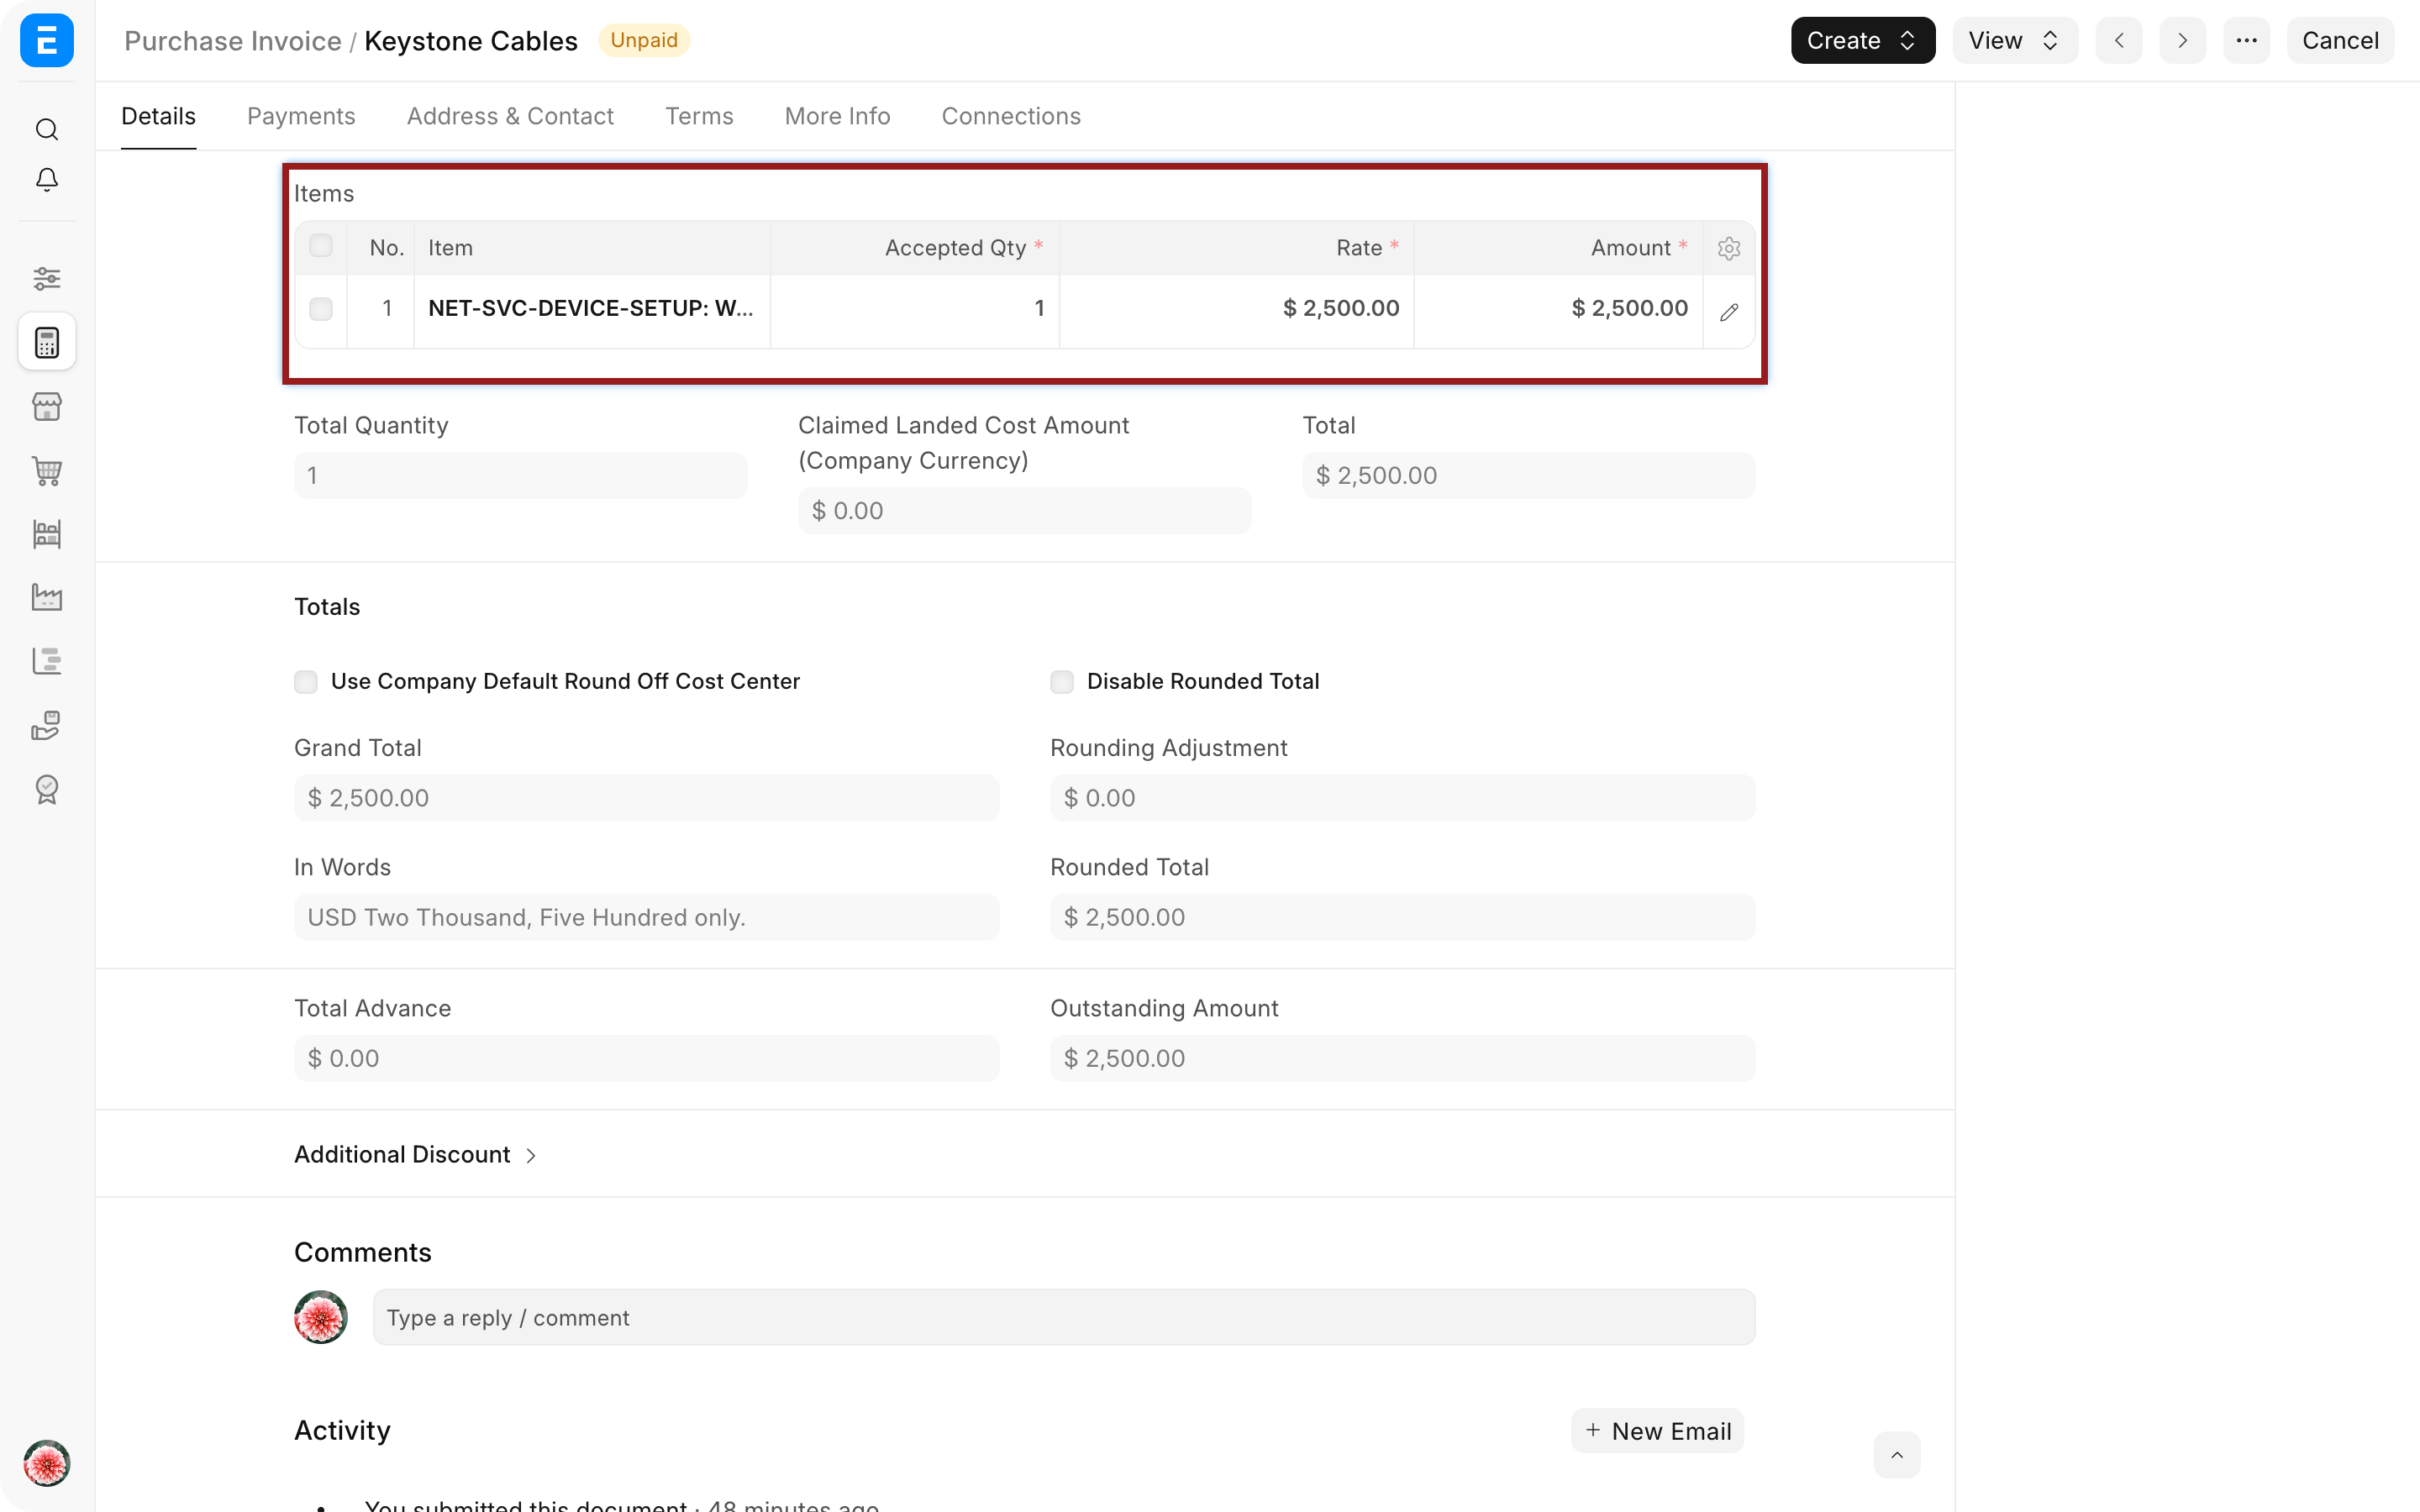The image size is (2420, 1512).
Task: Click the scroll-to-top arrow button
Action: (1896, 1455)
